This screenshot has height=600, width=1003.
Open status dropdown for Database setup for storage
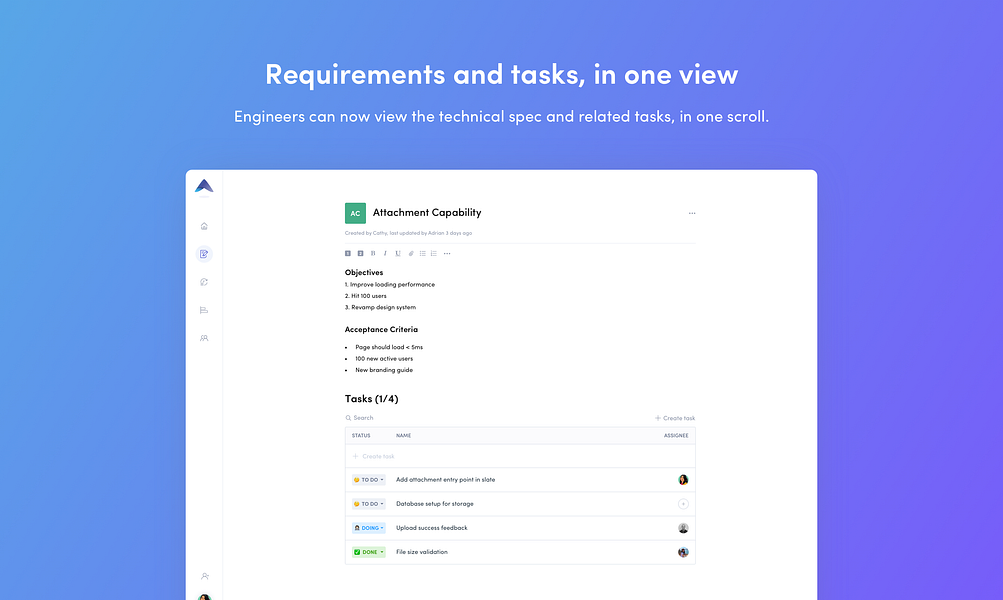368,504
